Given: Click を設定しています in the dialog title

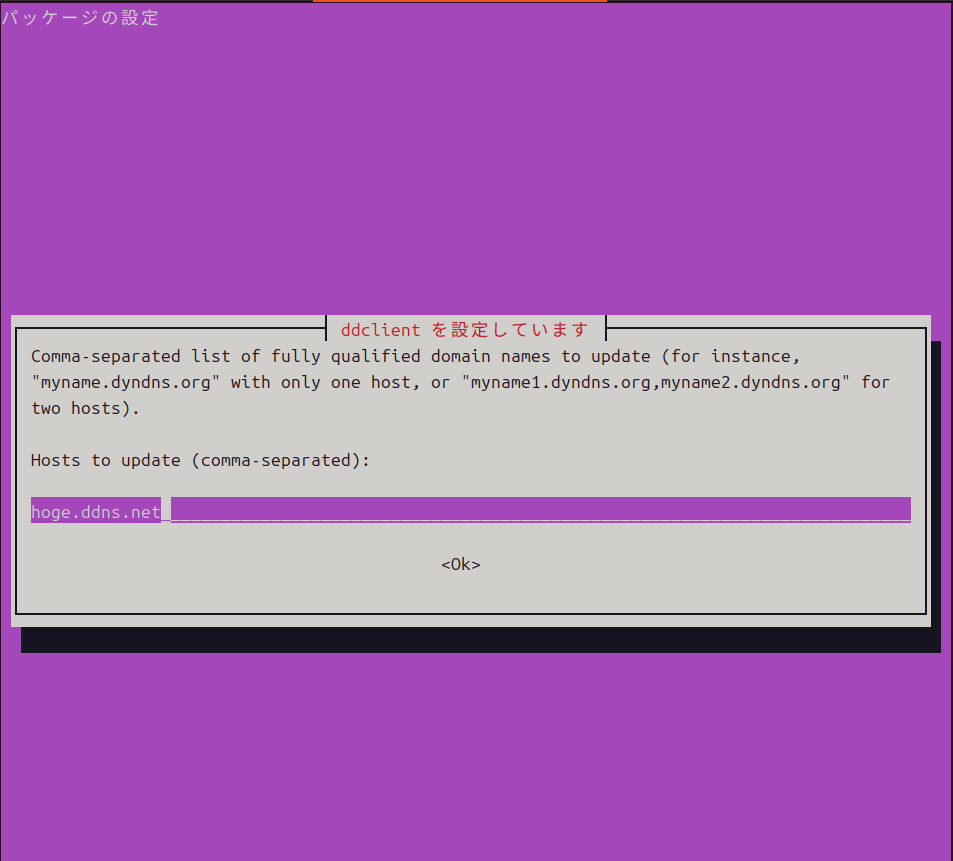Looking at the screenshot, I should (510, 329).
